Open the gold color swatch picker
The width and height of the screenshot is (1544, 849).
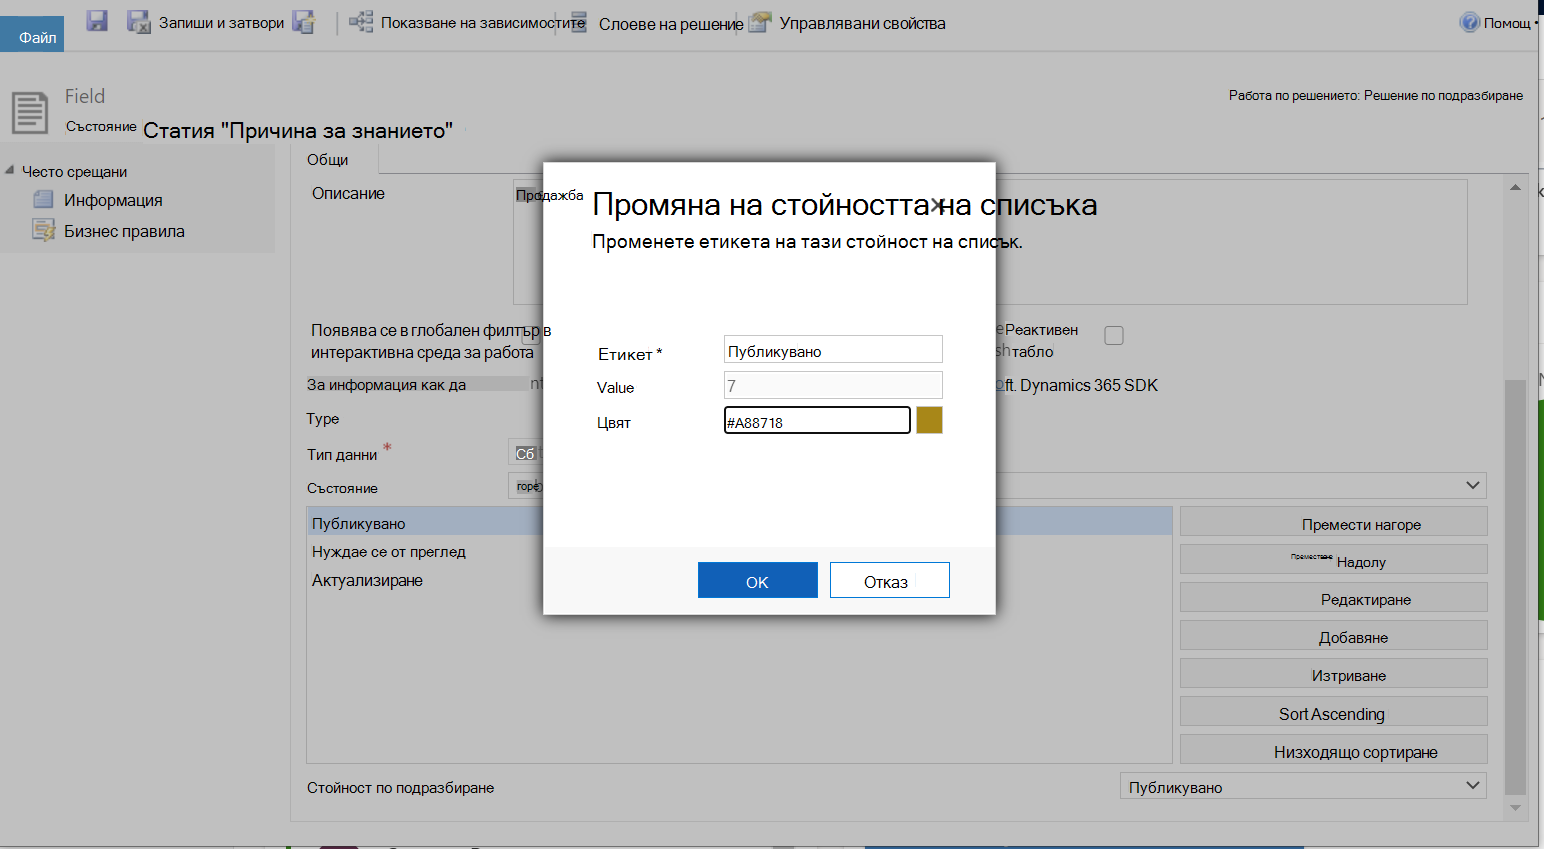(929, 420)
